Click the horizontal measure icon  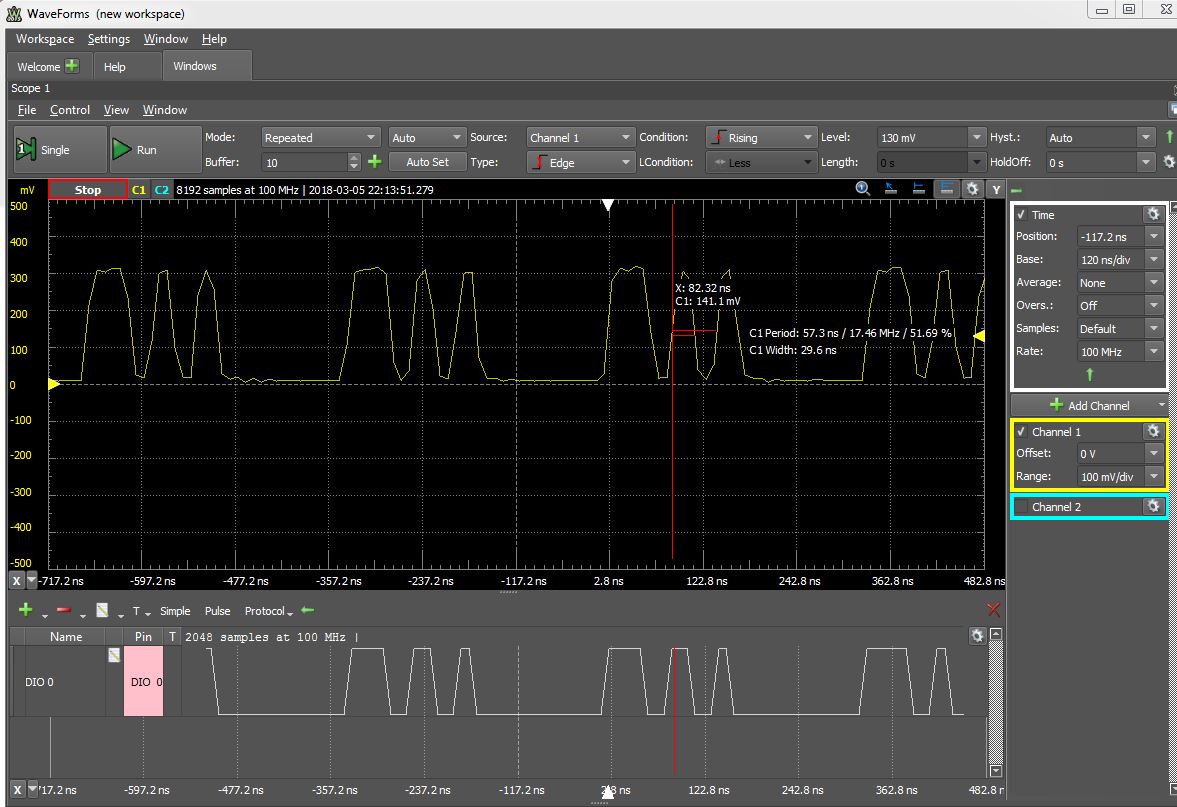coord(919,189)
